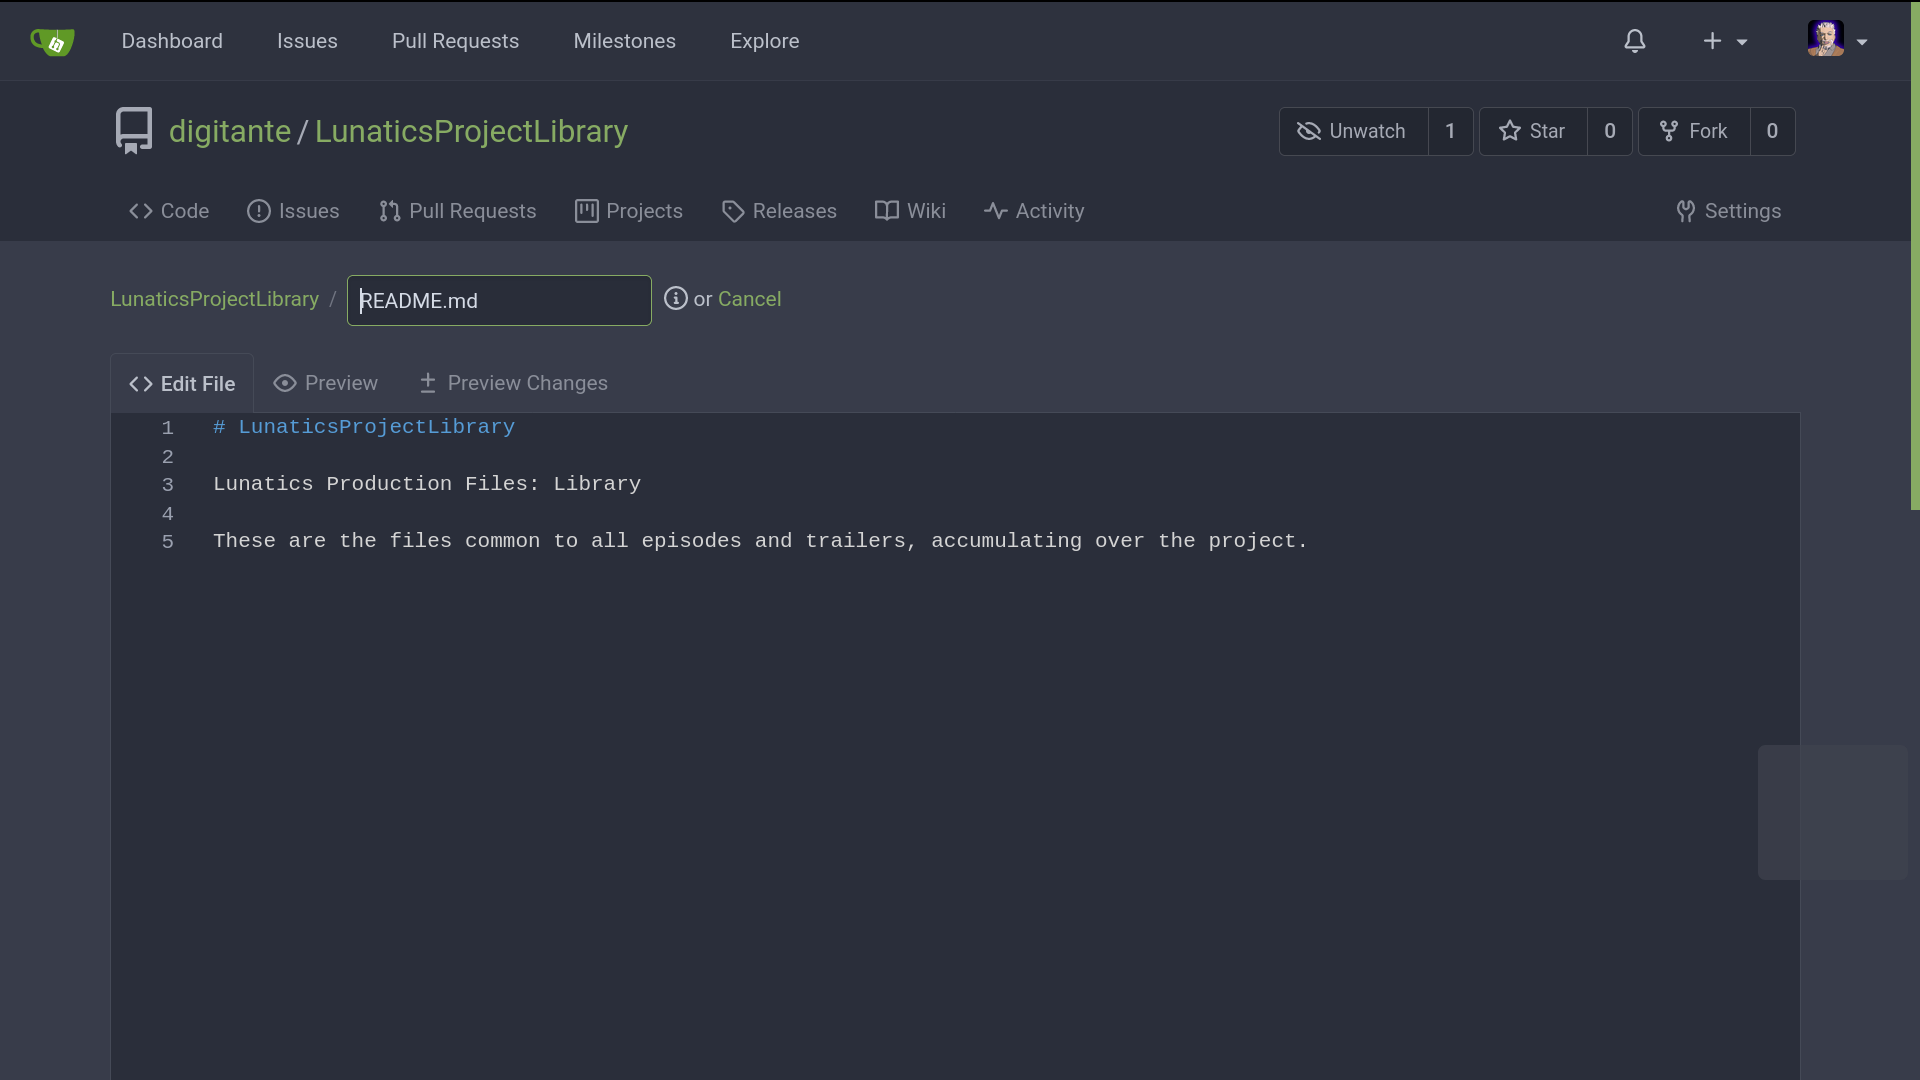The height and width of the screenshot is (1080, 1920).
Task: Click the repository icon beside digitante
Action: (133, 131)
